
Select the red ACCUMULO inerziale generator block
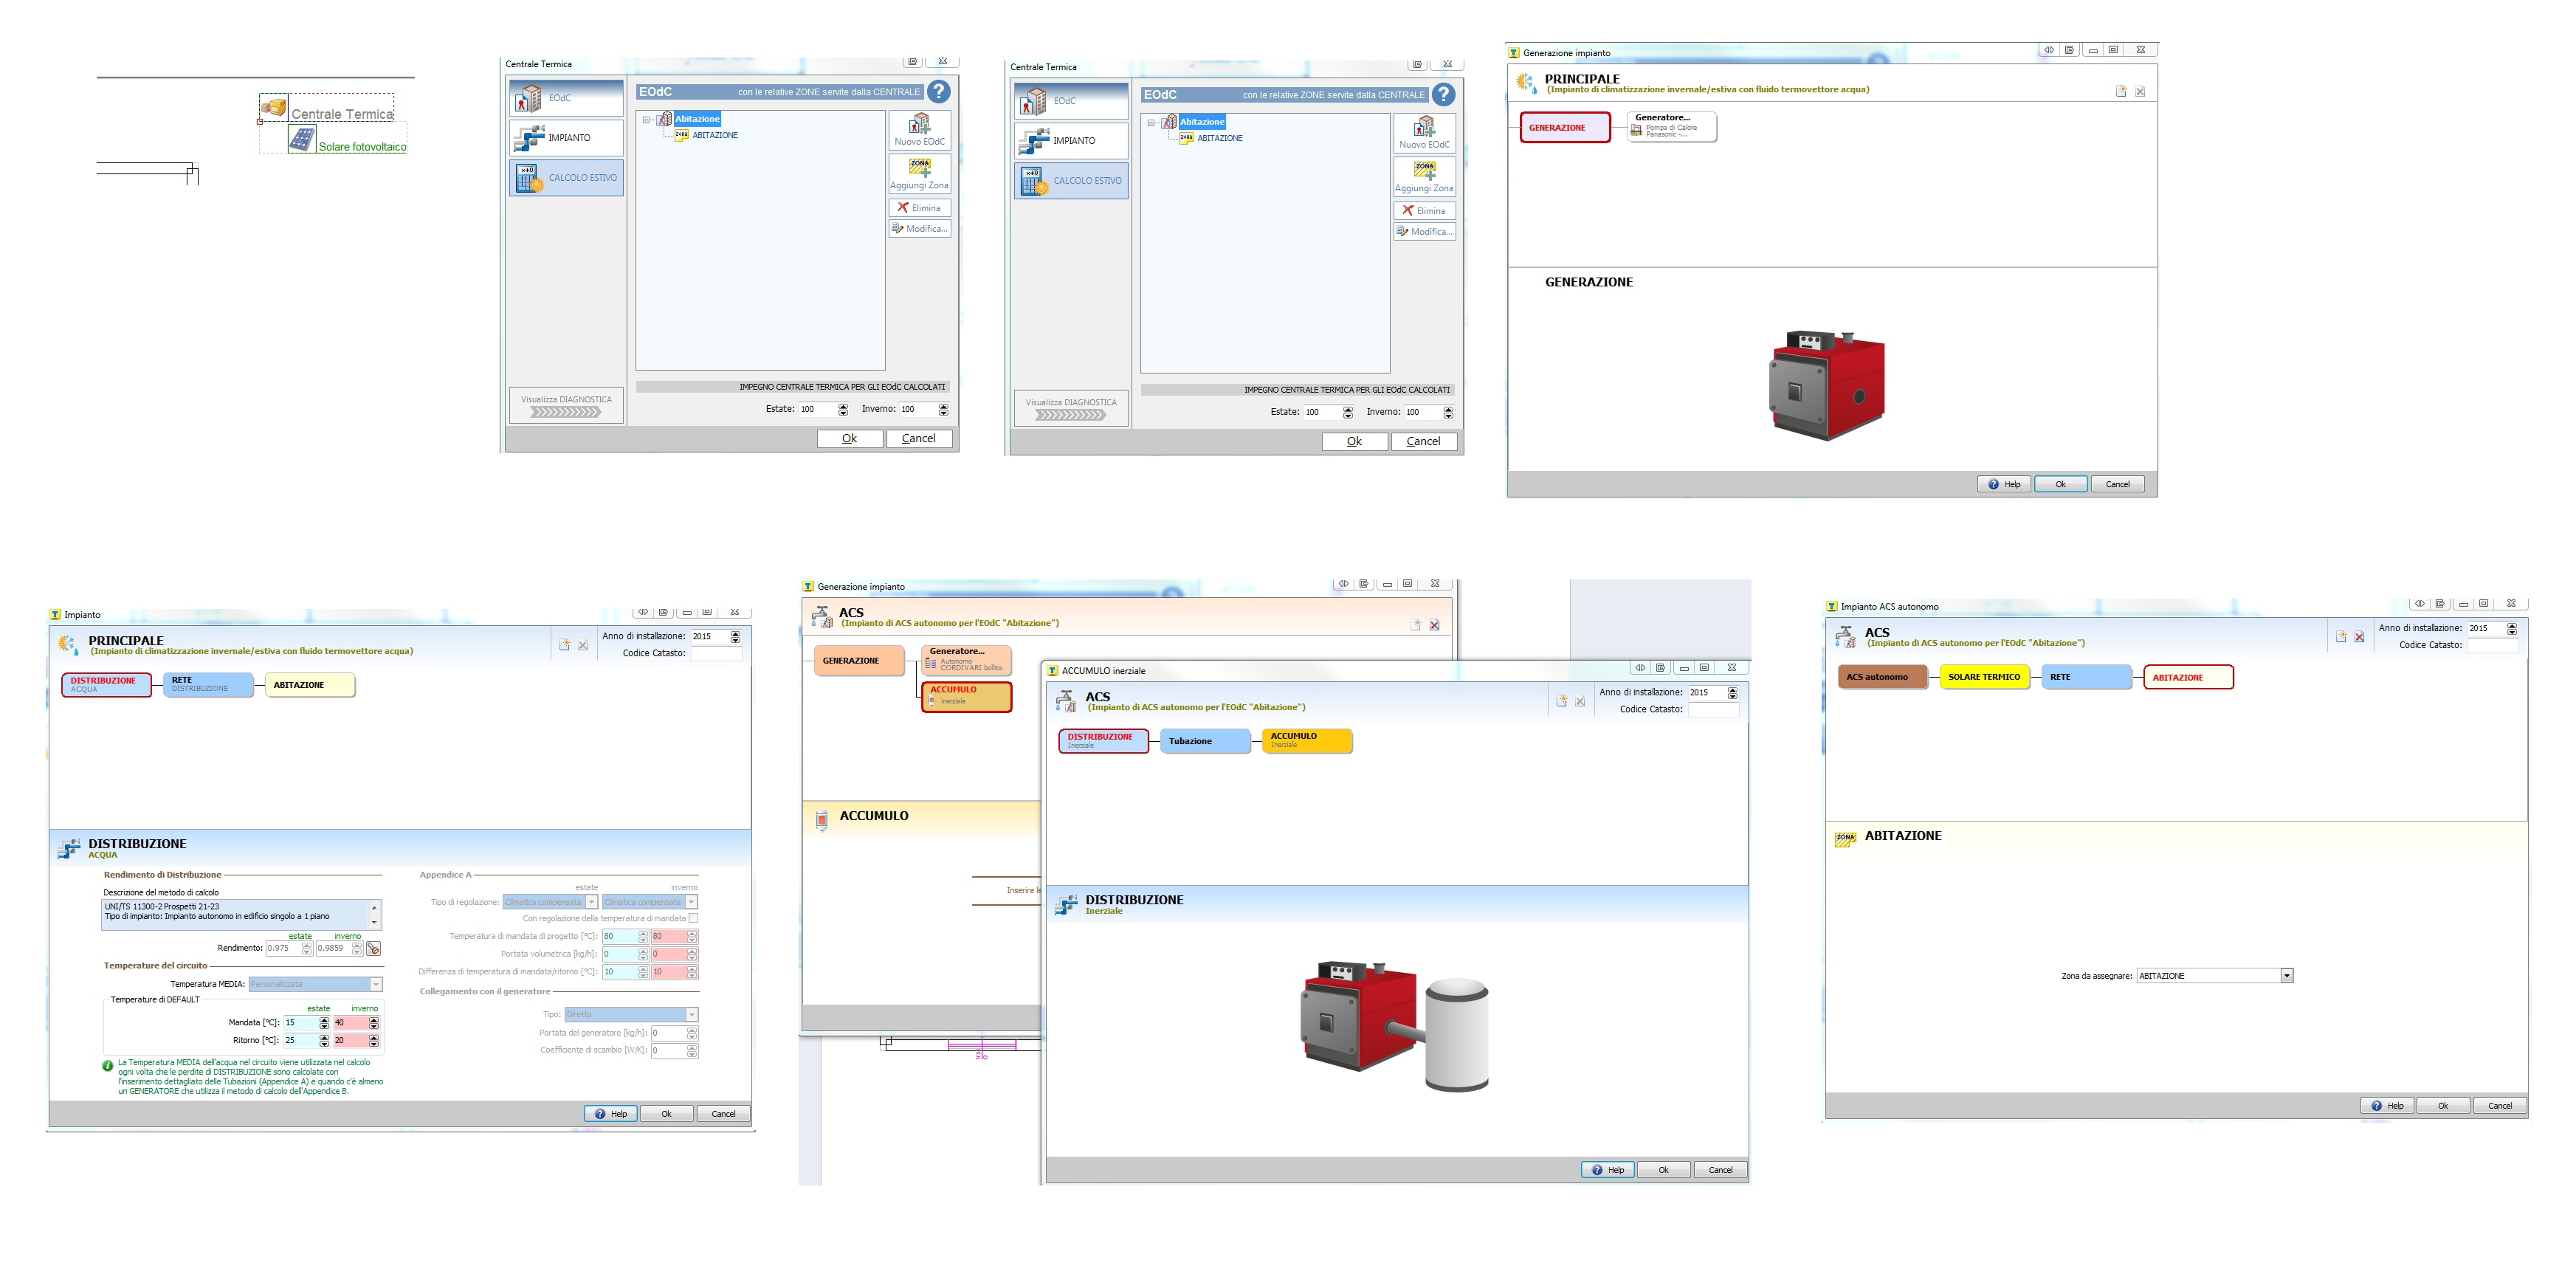[966, 696]
